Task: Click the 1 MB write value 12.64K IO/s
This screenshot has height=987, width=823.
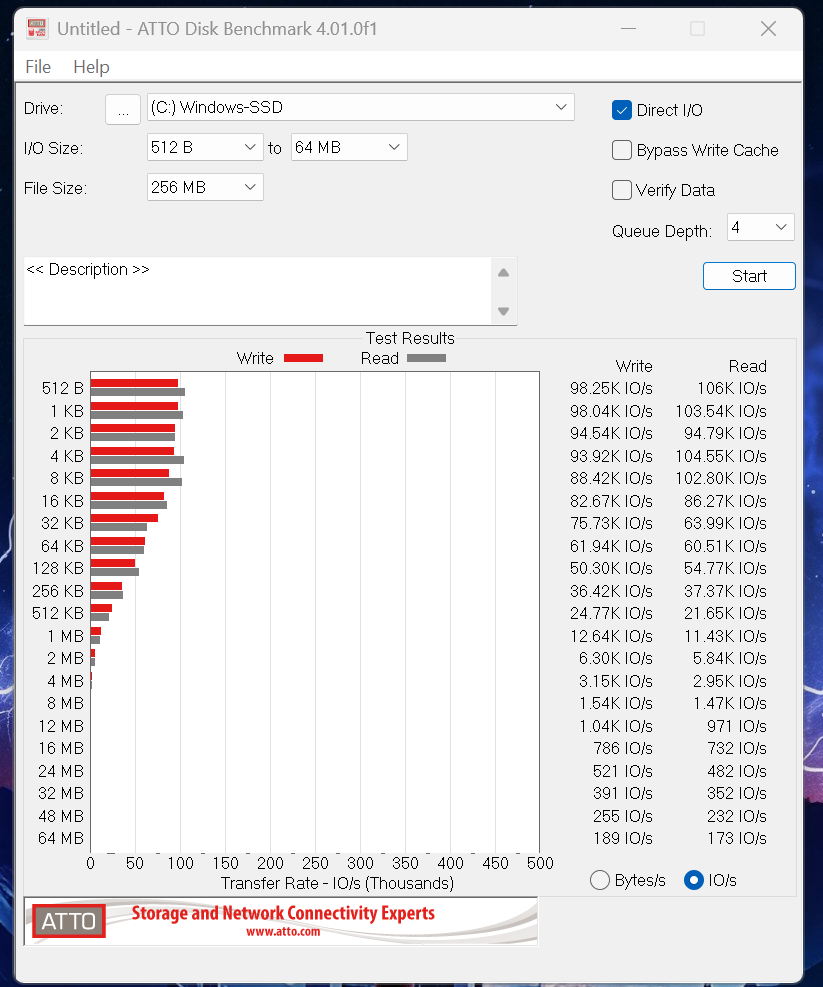Action: click(611, 636)
